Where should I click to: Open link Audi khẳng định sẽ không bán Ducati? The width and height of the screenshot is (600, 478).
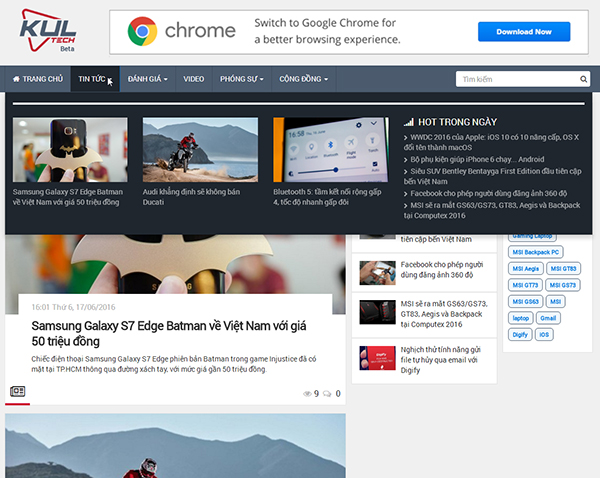click(x=191, y=197)
